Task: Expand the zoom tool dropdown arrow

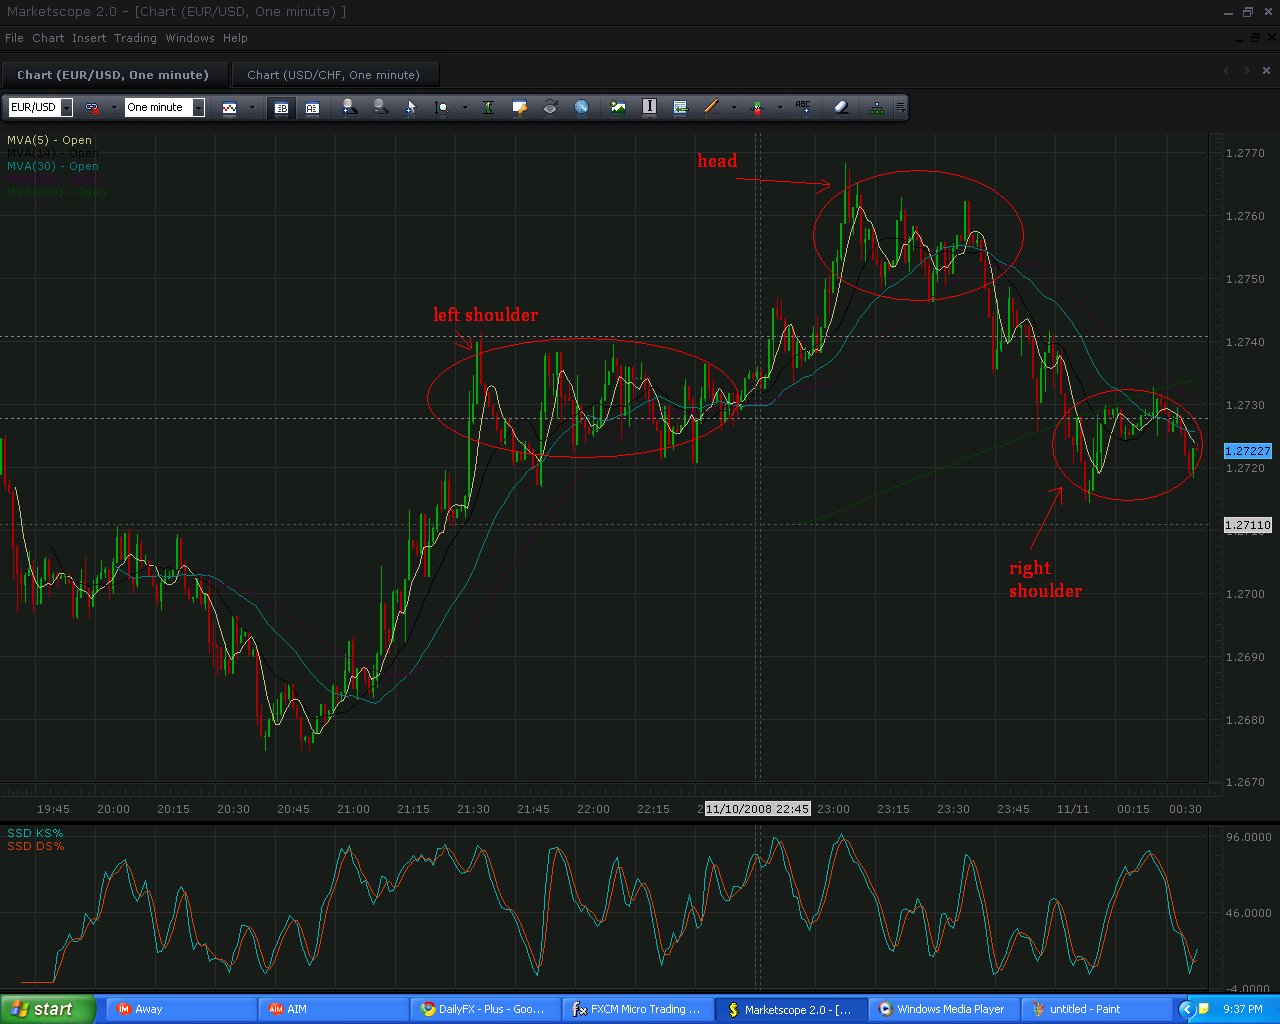Action: [x=465, y=107]
